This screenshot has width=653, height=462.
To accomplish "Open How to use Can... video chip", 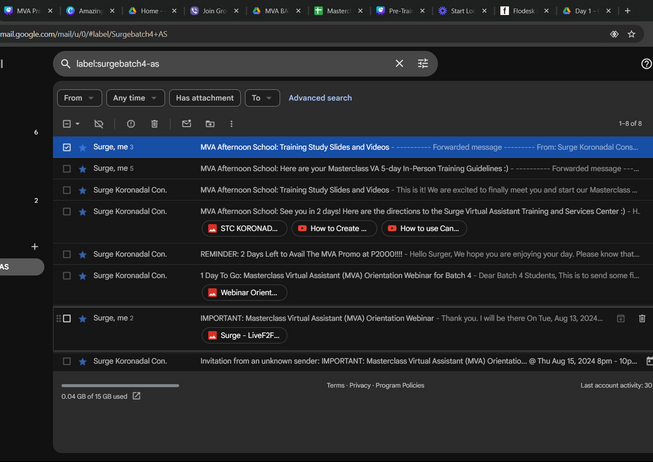I will tap(424, 228).
